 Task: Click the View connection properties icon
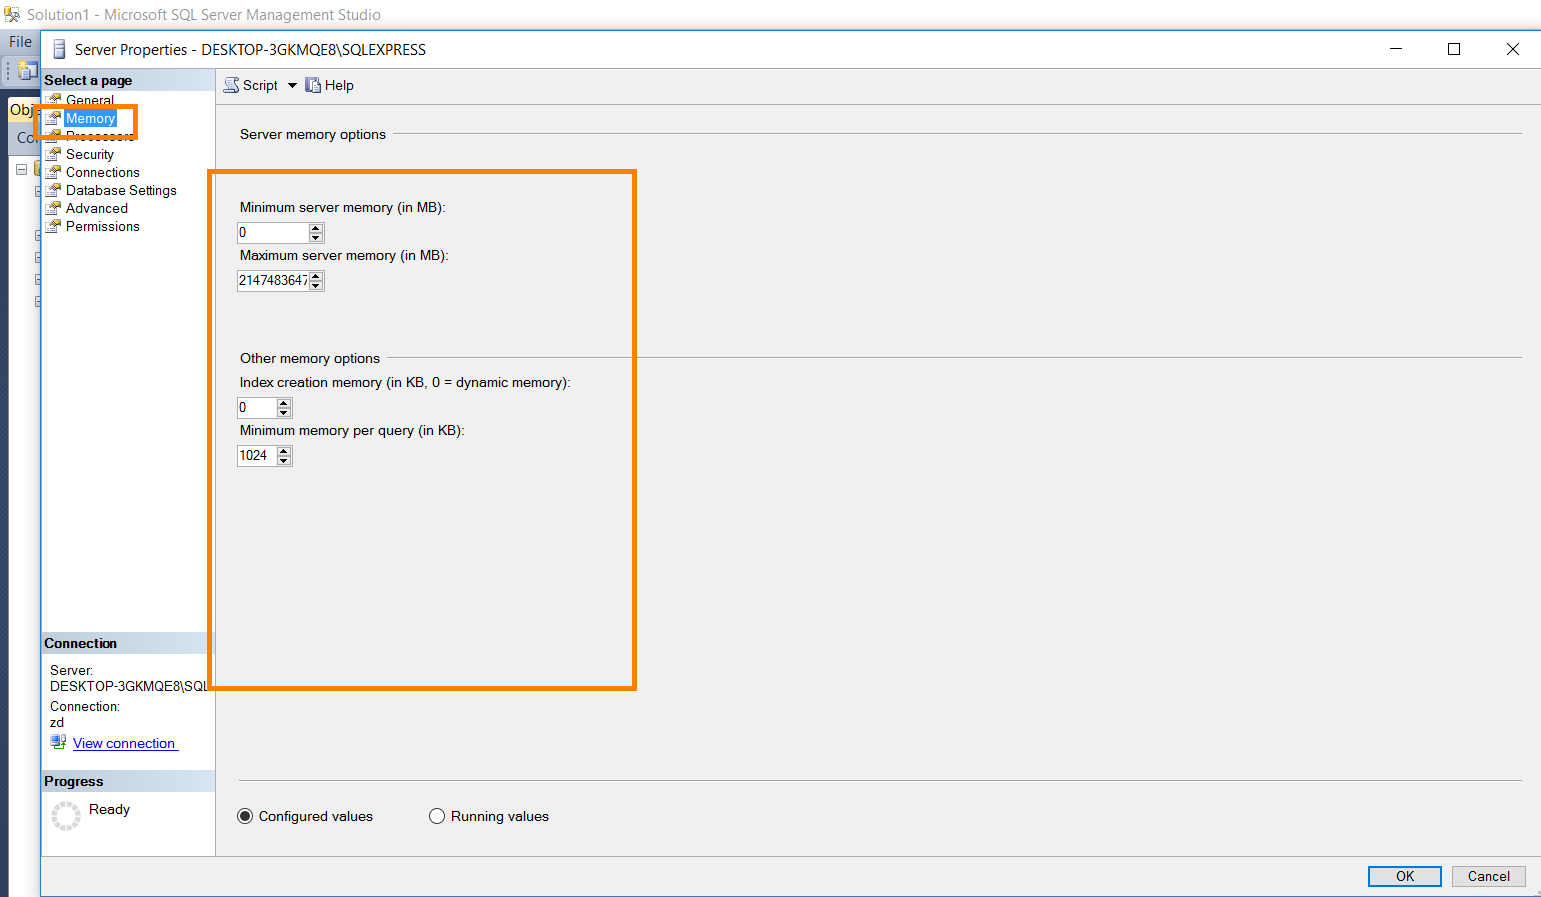point(58,742)
